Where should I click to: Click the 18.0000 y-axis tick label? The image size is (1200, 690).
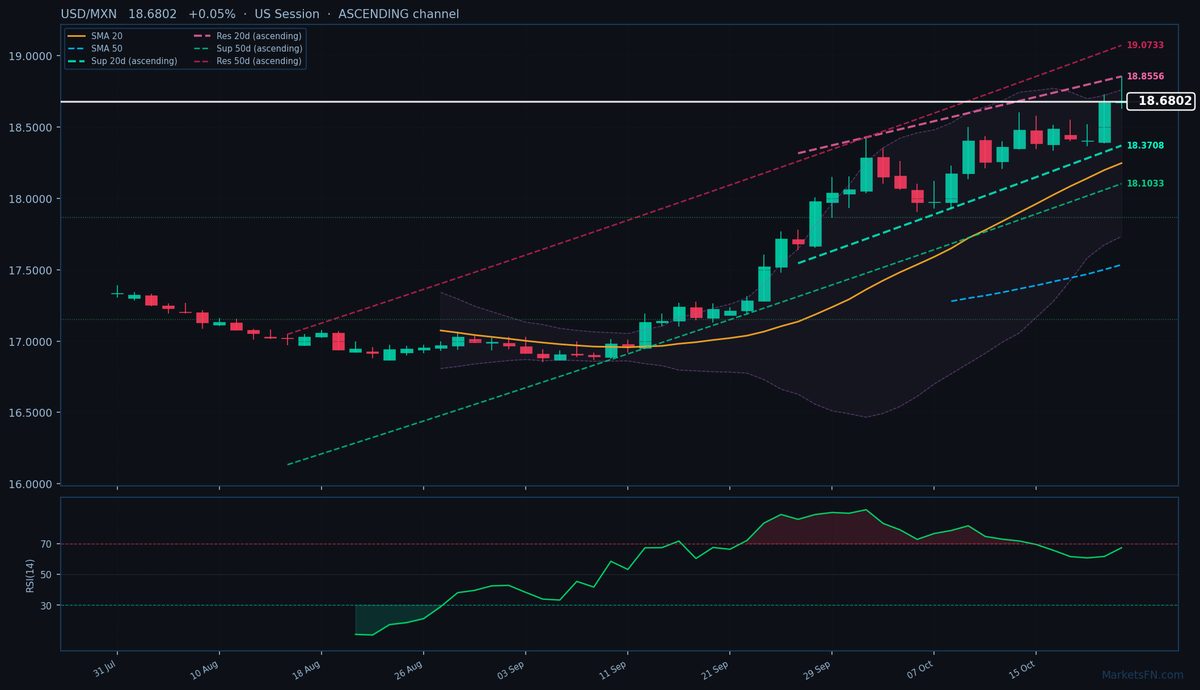tap(32, 199)
